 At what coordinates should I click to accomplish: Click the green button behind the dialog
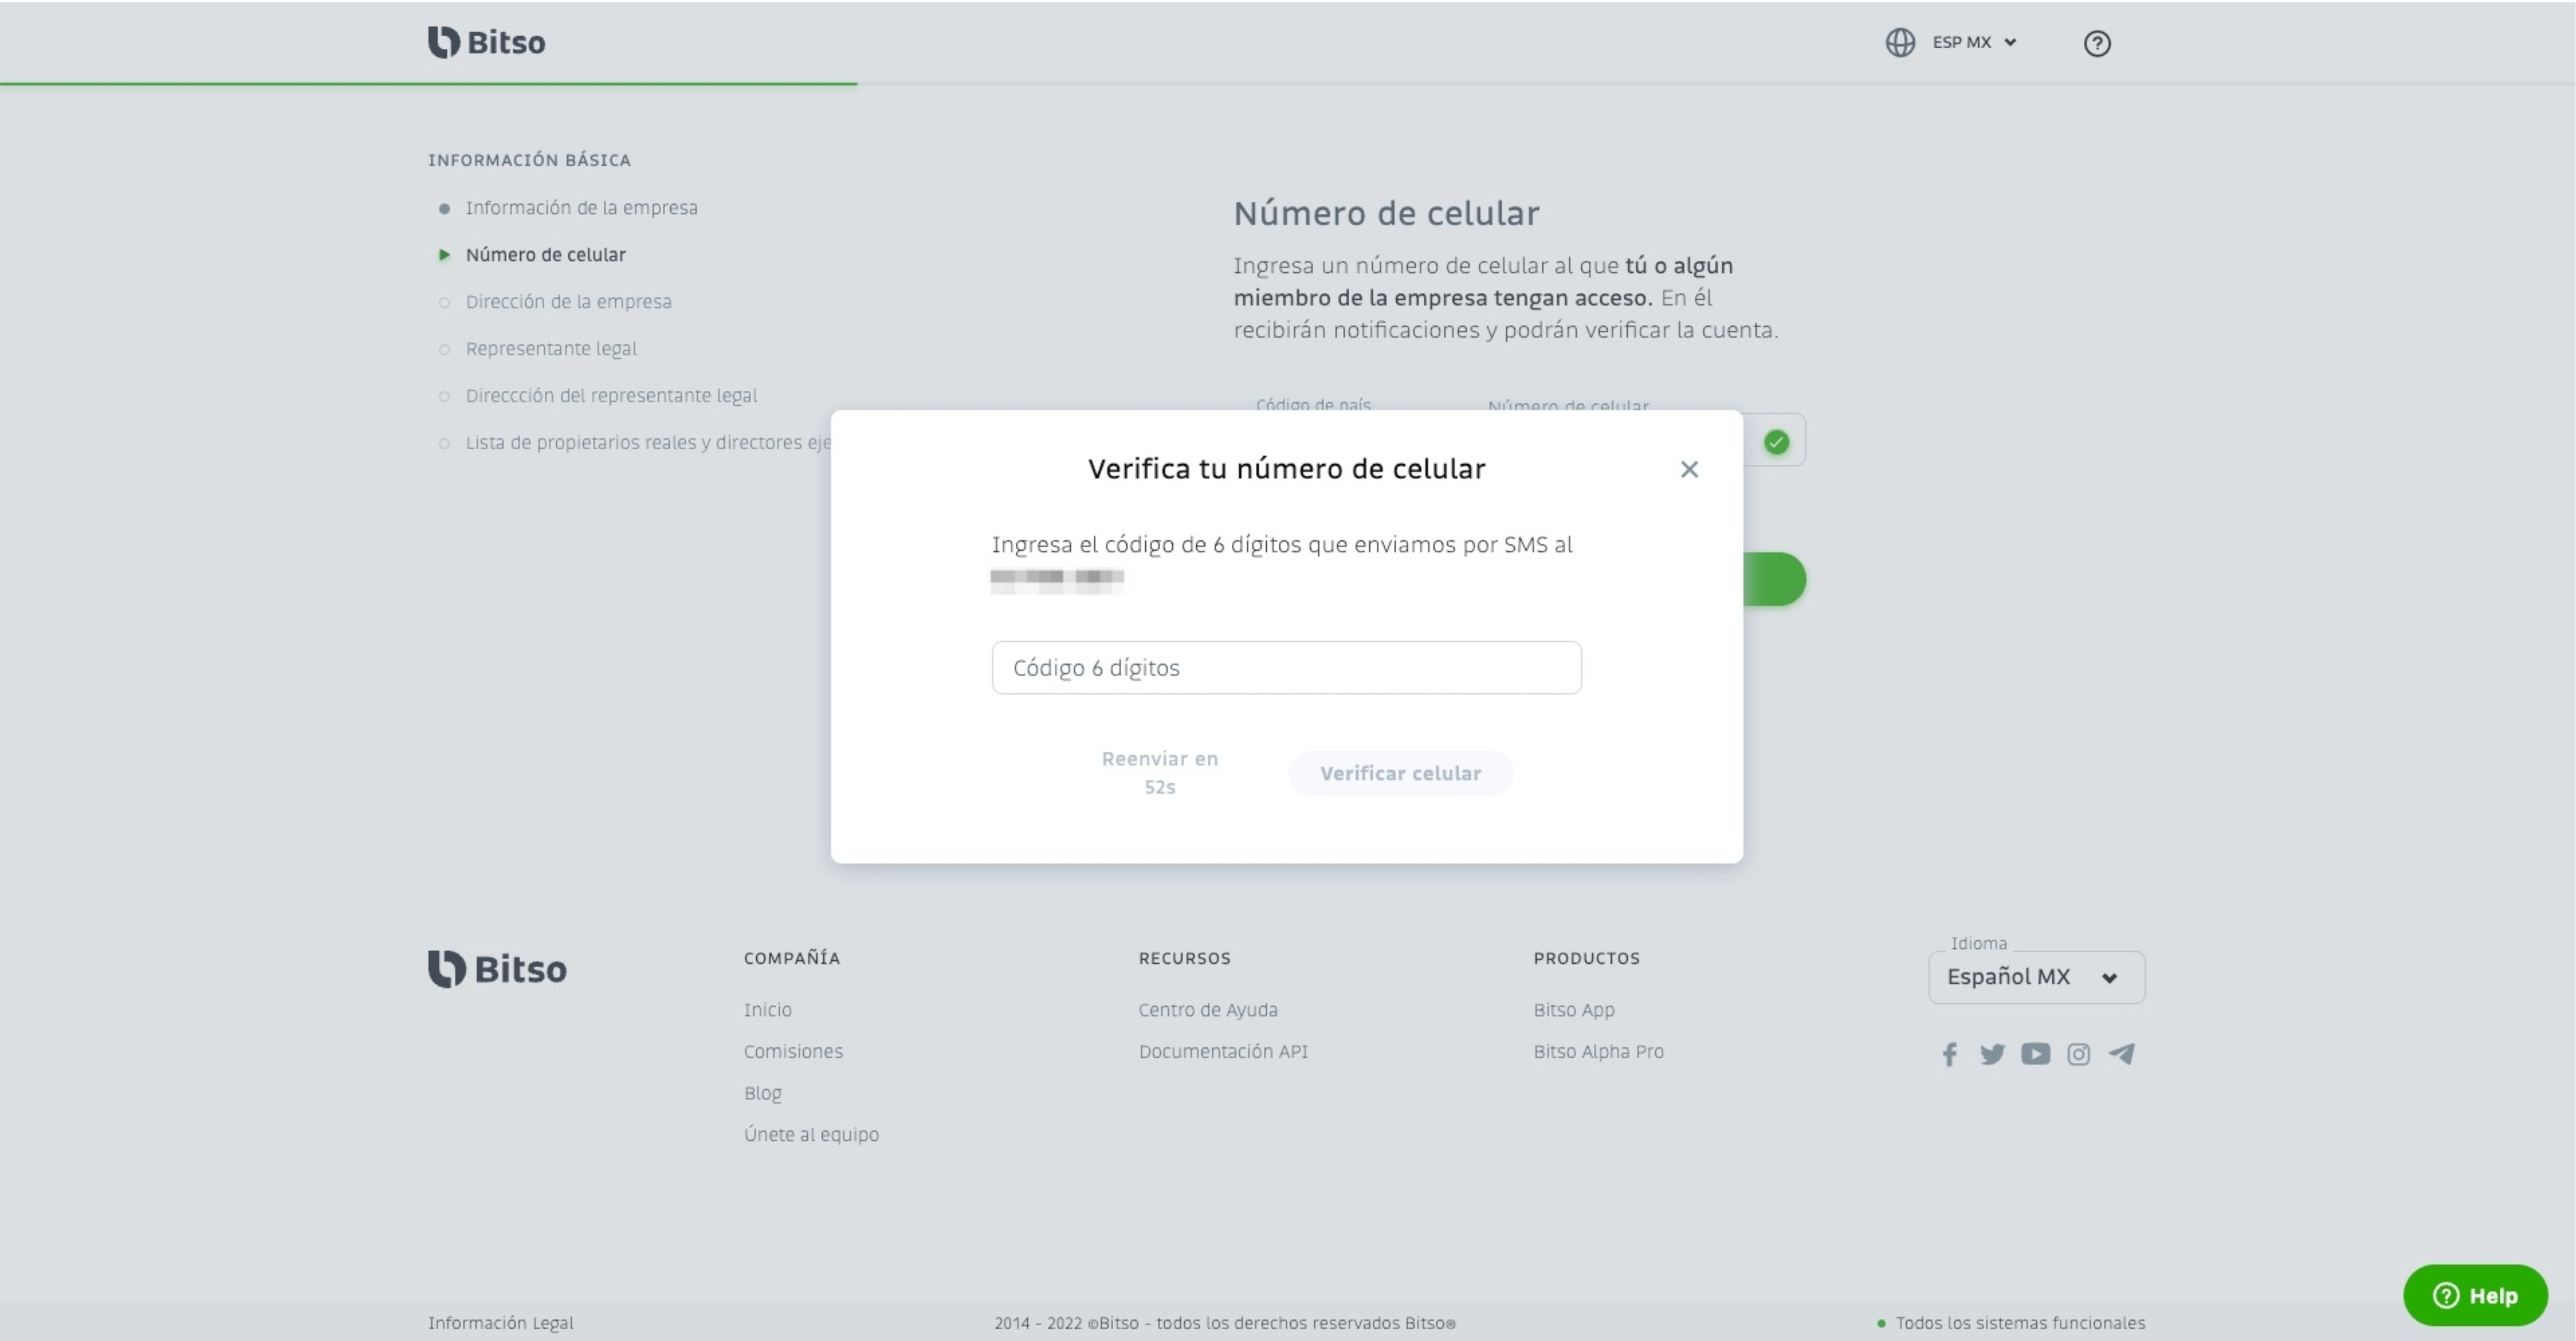coord(1775,579)
